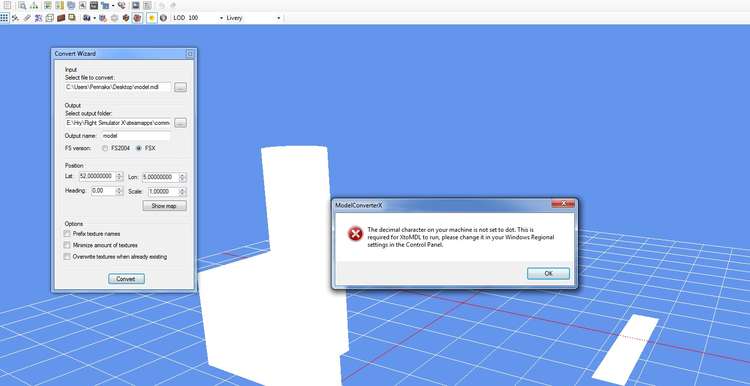Click OK in the ModelConverterX error dialog
Image resolution: width=750 pixels, height=386 pixels.
(x=548, y=274)
